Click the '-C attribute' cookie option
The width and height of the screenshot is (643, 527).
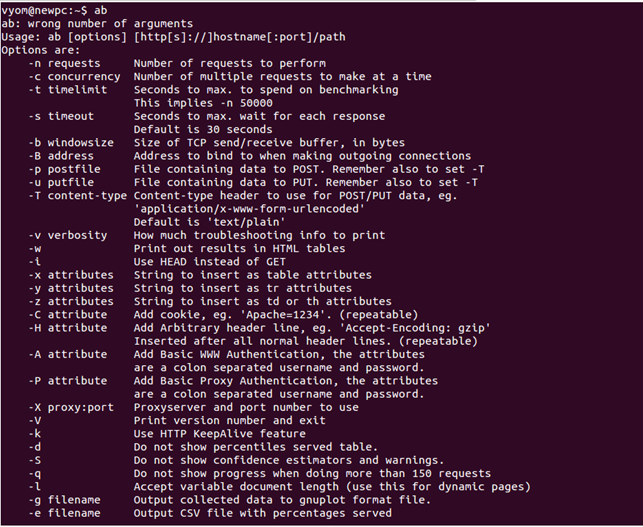coord(68,315)
